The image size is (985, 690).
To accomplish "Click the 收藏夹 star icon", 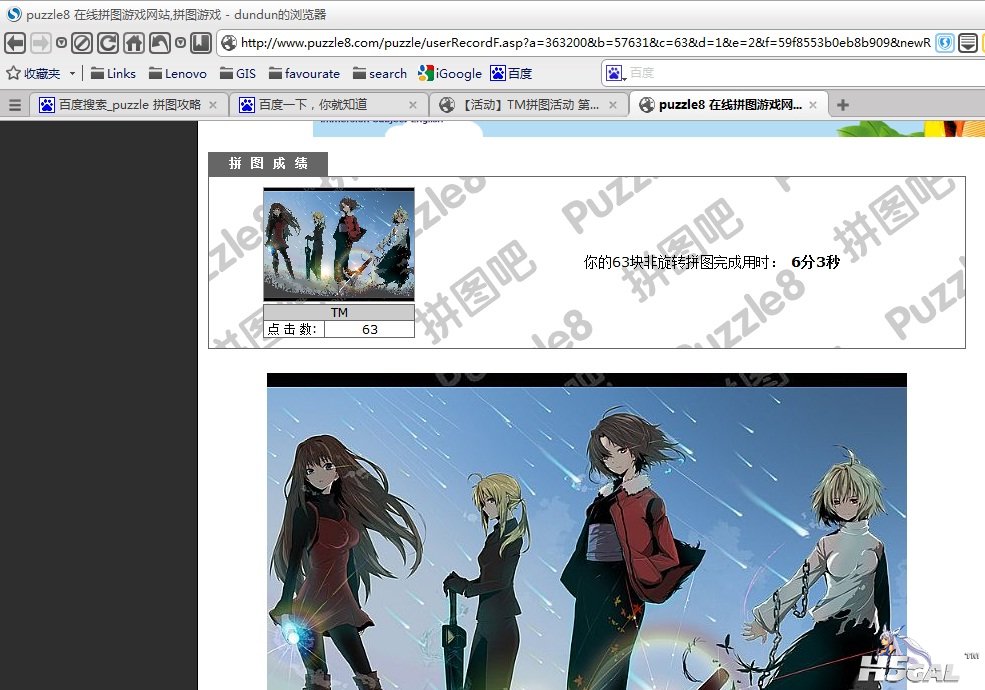I will click(x=13, y=74).
